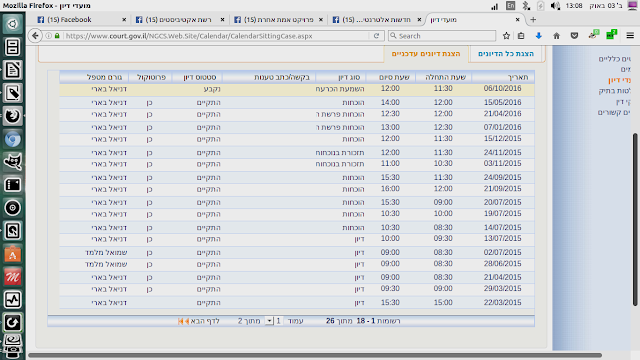Sort by the תאריך column header
The image size is (640, 360).
518,77
